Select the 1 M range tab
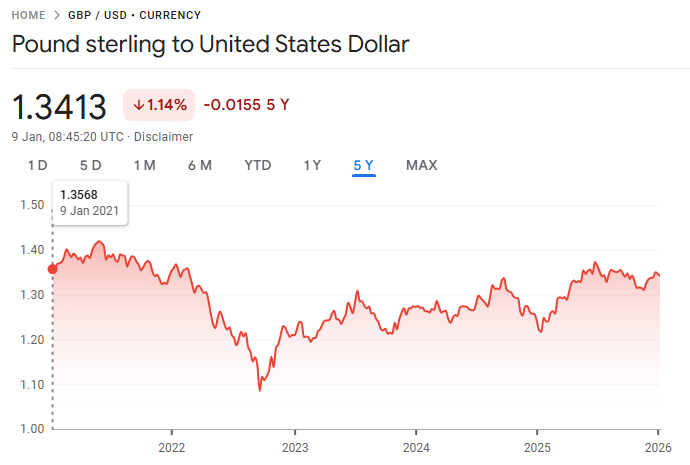This screenshot has height=465, width=690. point(144,165)
